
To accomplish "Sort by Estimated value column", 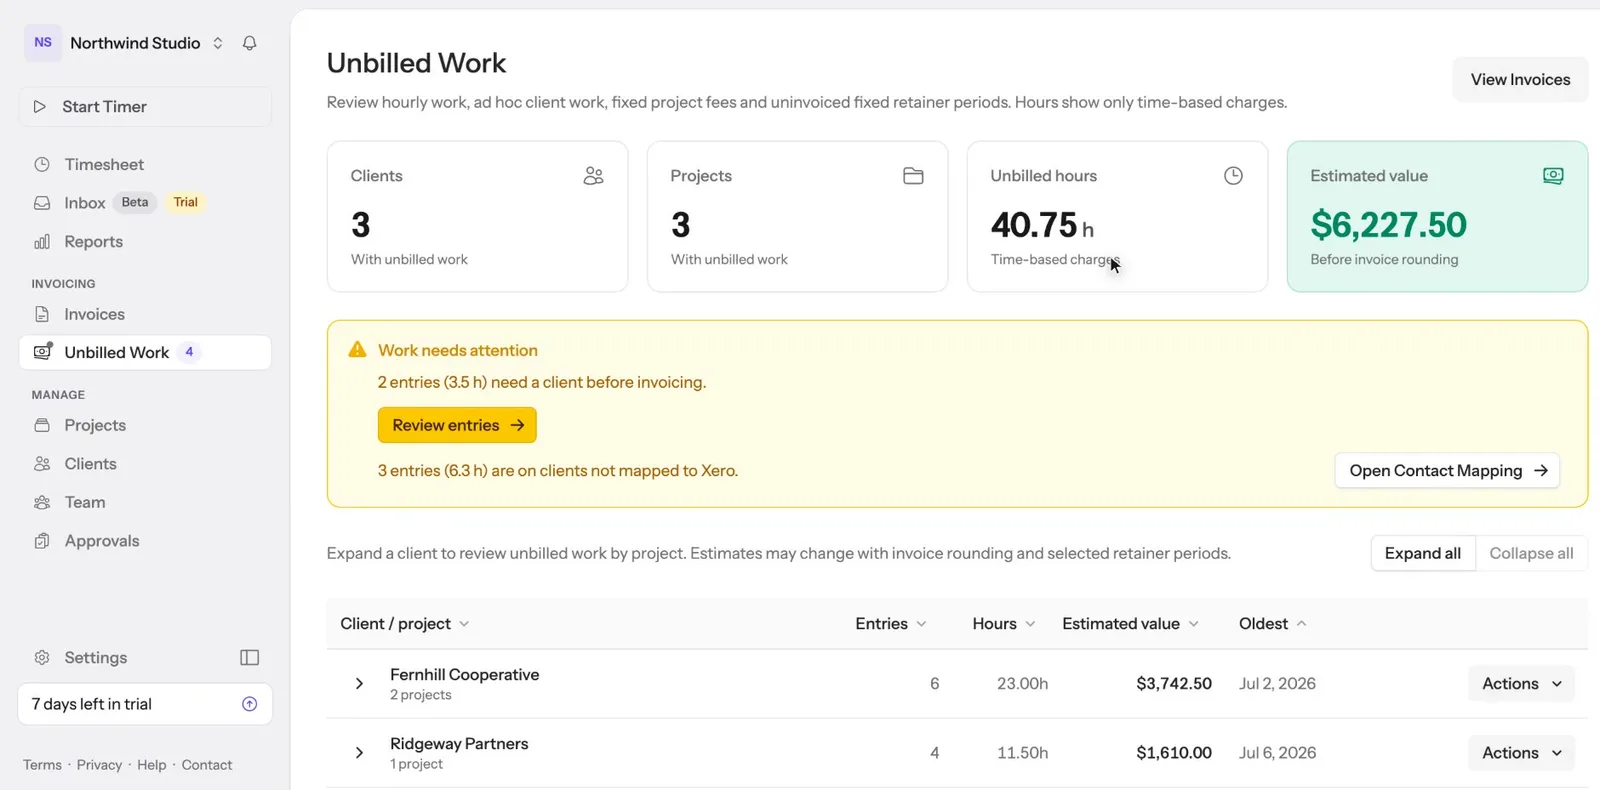I will pyautogui.click(x=1130, y=624).
